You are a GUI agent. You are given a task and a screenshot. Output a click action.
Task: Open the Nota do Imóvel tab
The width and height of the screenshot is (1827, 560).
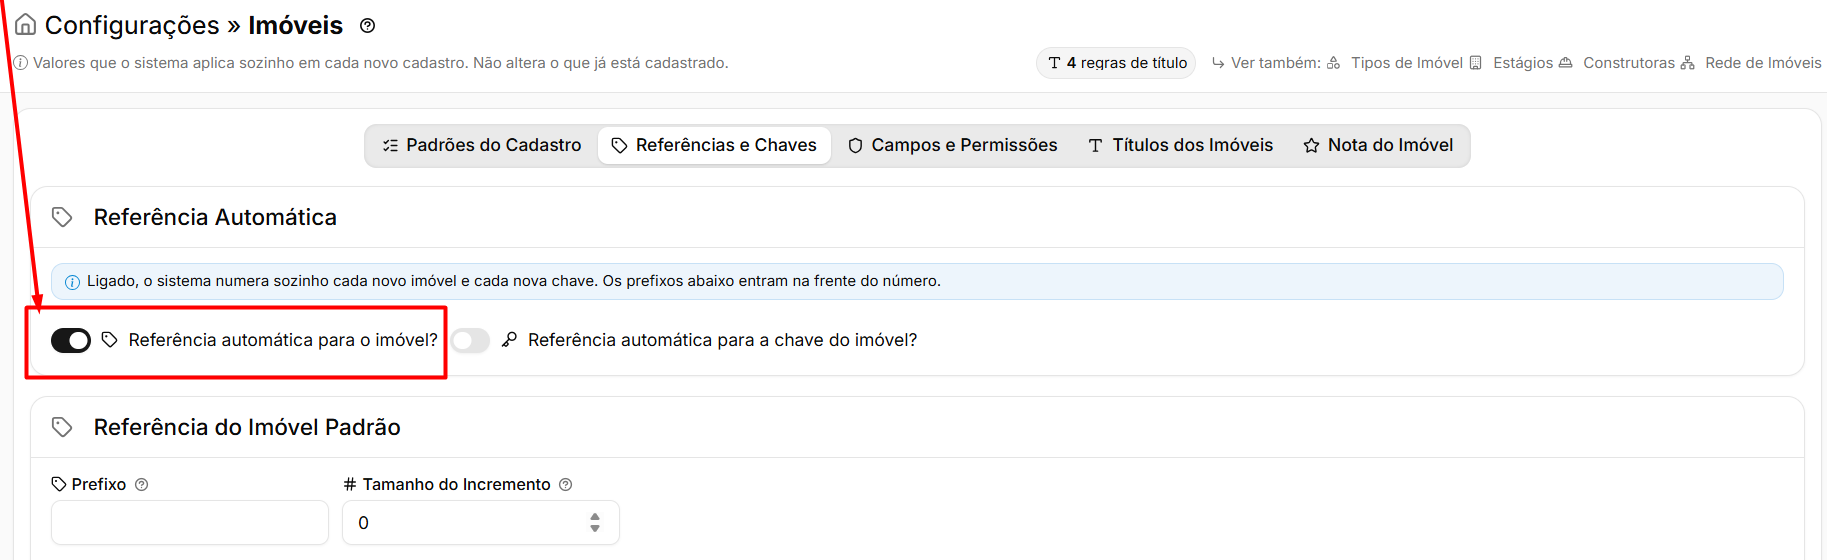(1379, 145)
